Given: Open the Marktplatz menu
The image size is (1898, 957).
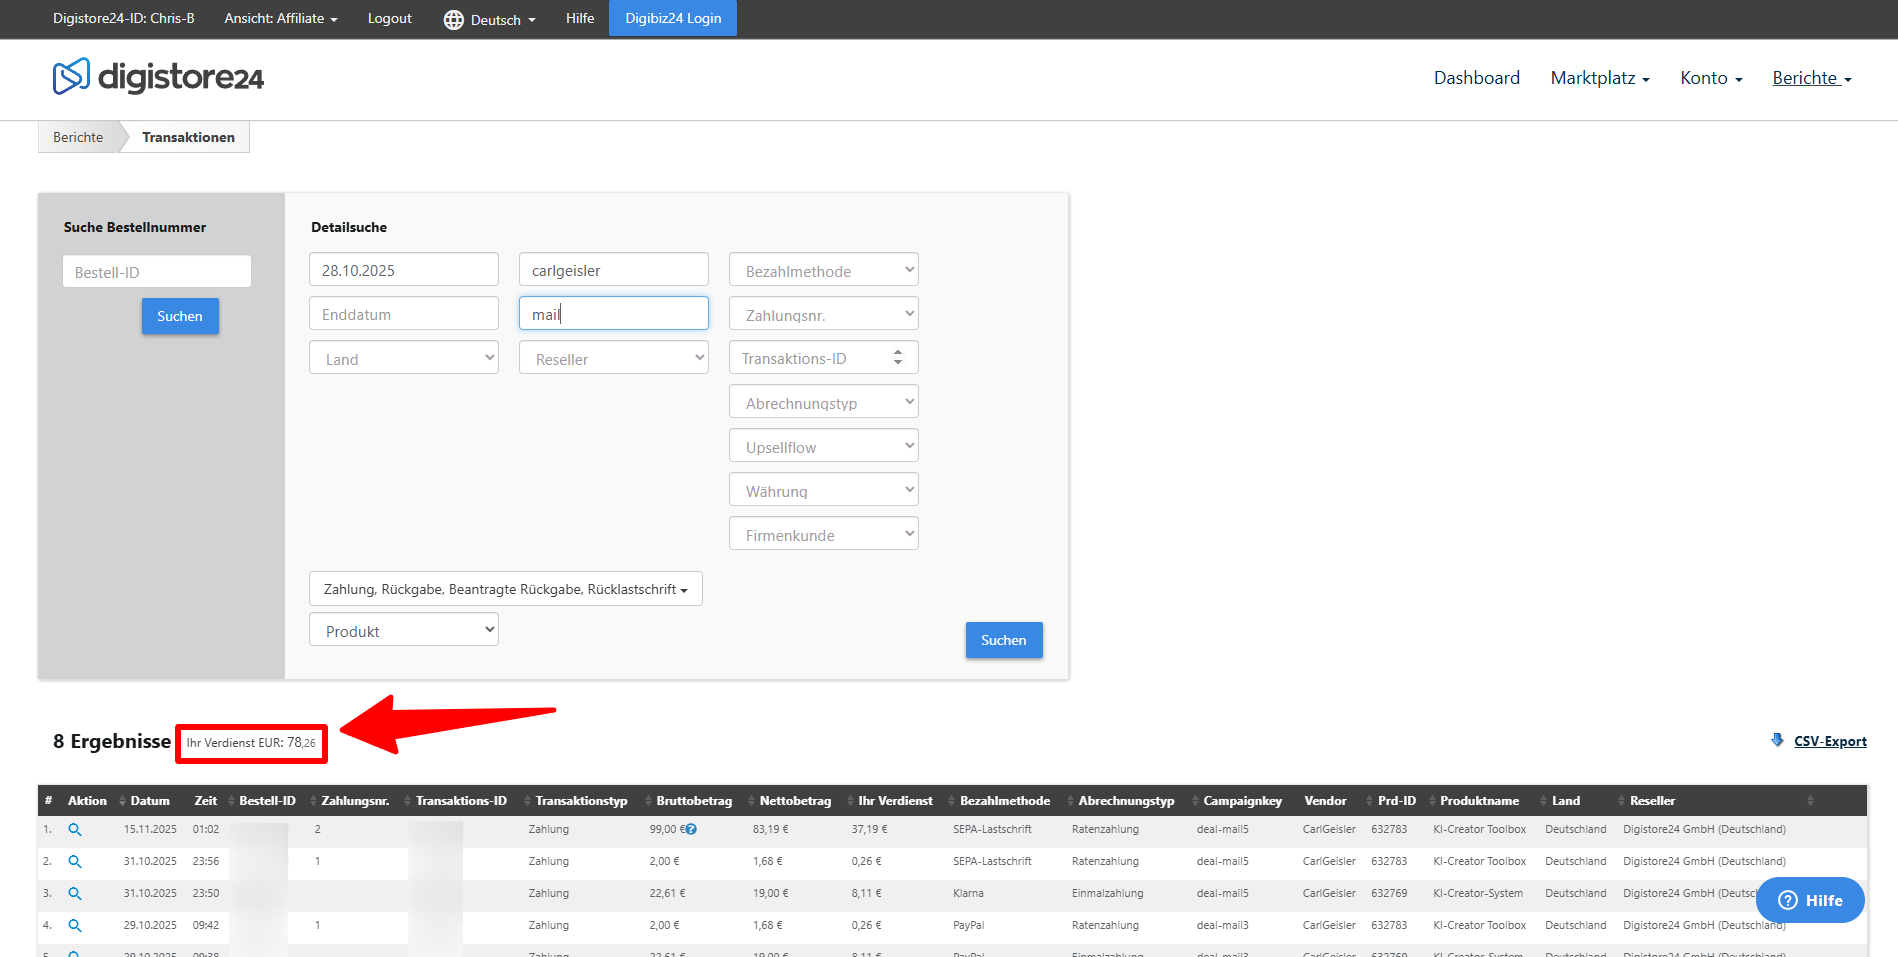Looking at the screenshot, I should tap(1599, 78).
